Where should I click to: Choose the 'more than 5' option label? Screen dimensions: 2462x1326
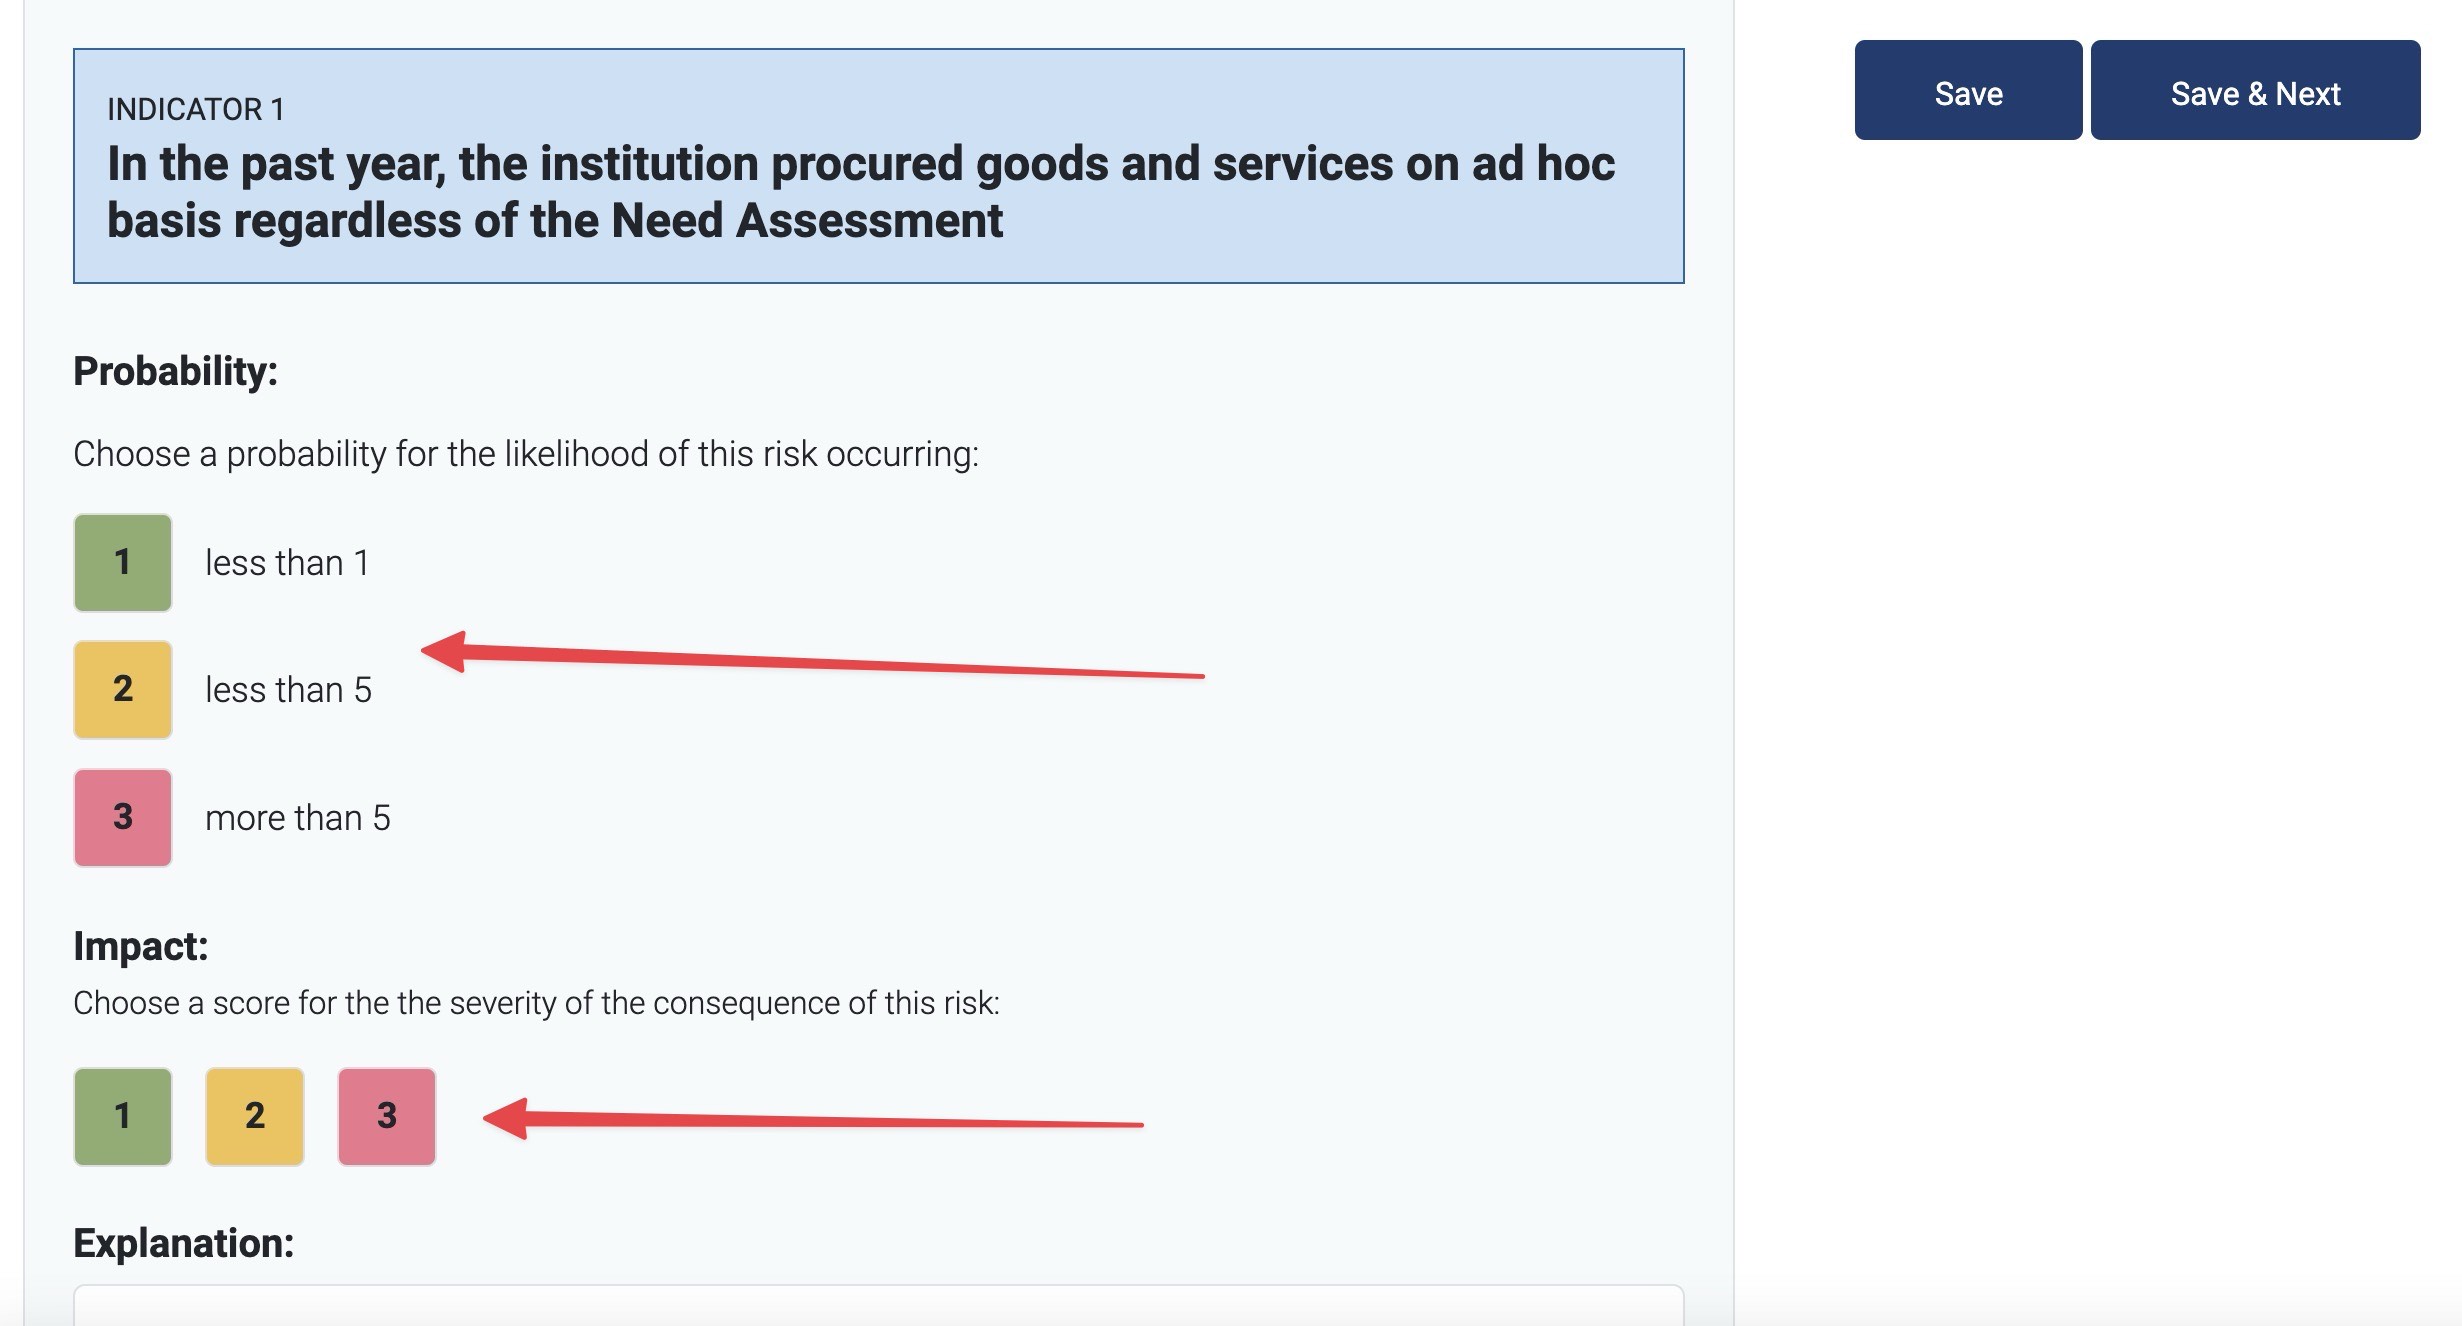point(297,818)
